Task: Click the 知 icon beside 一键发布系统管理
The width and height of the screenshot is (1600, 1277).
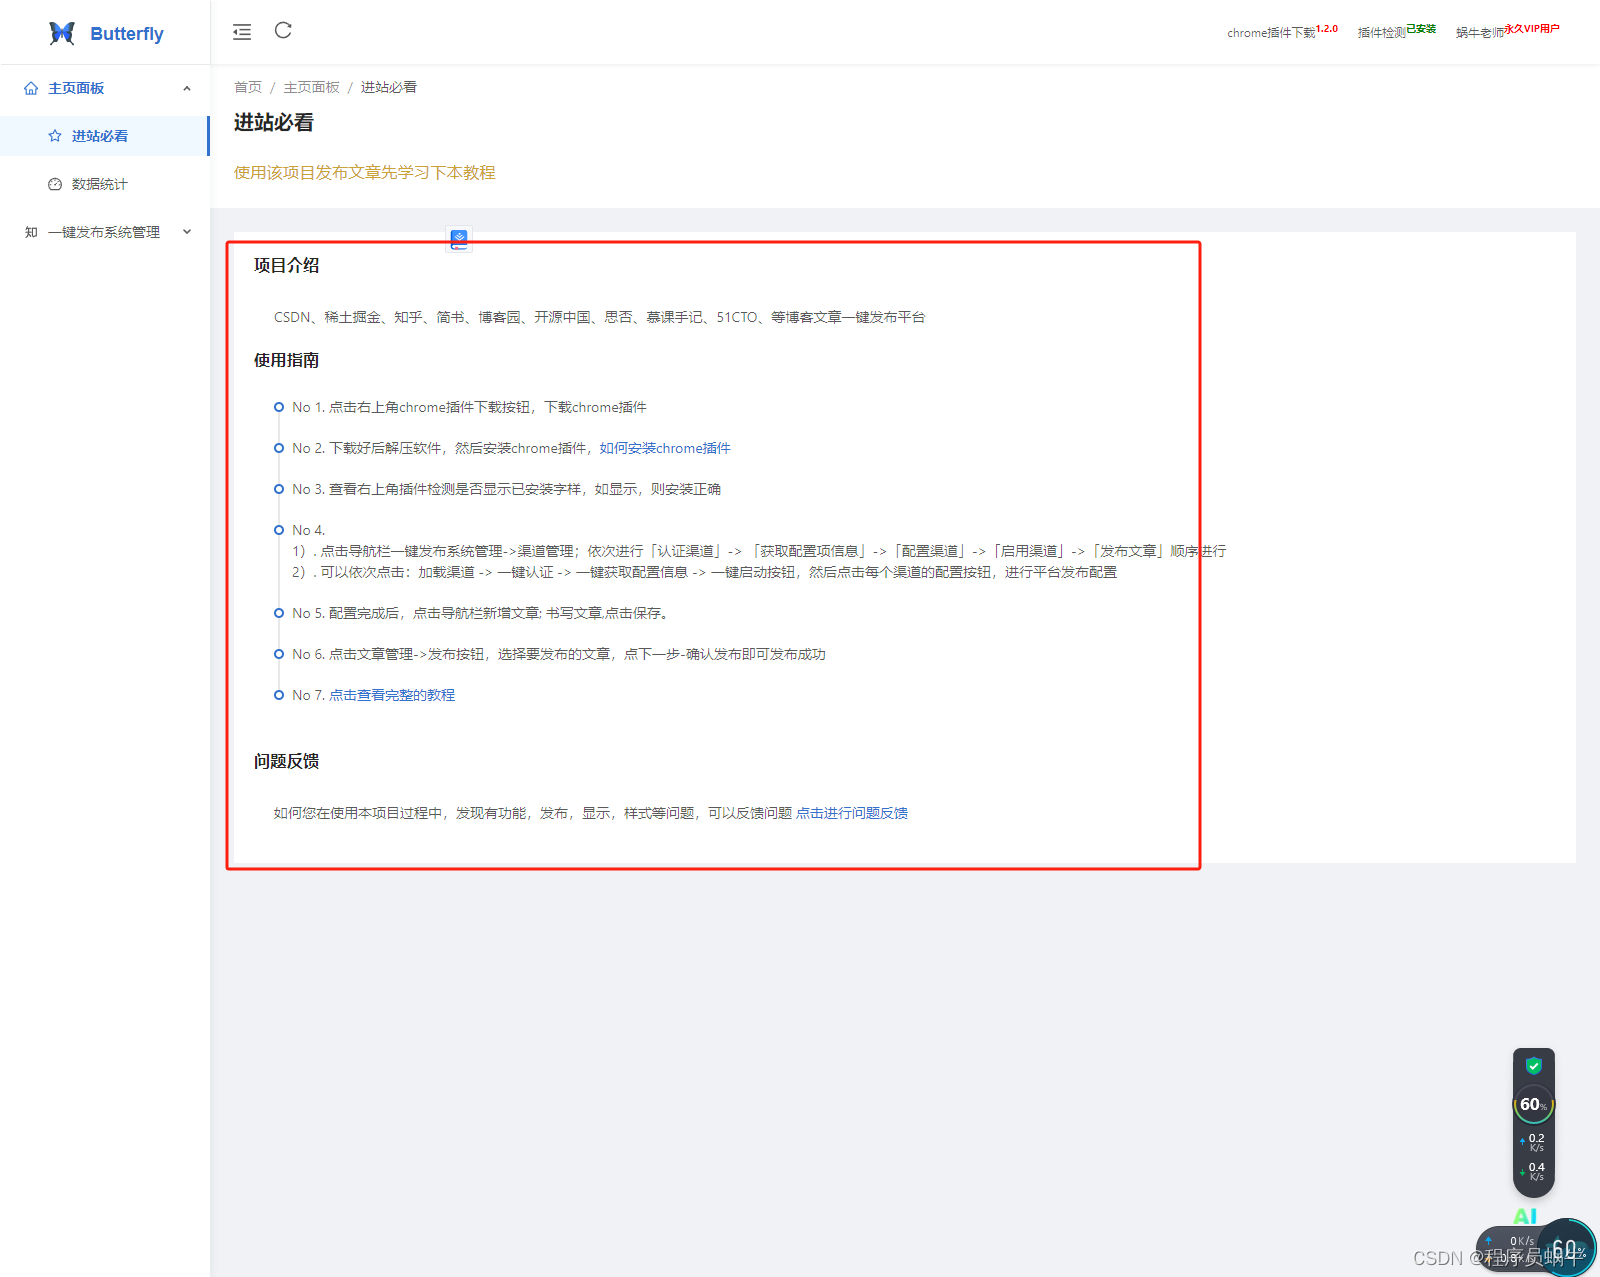Action: (31, 232)
